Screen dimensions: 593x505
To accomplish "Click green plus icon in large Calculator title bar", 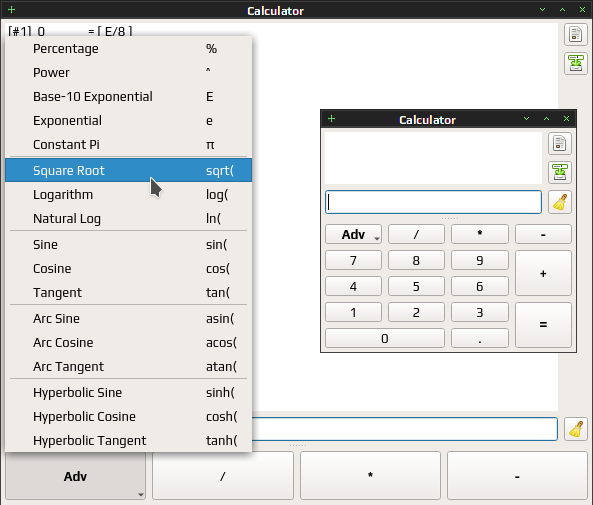I will [11, 9].
